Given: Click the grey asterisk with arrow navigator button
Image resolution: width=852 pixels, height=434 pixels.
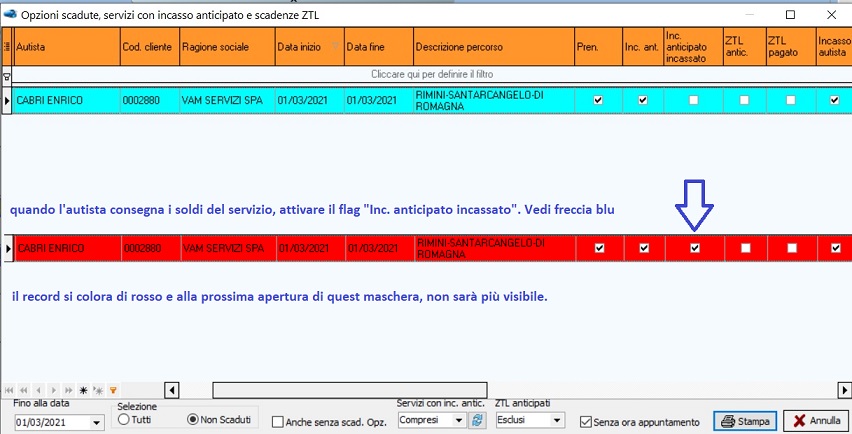Looking at the screenshot, I should click(98, 390).
